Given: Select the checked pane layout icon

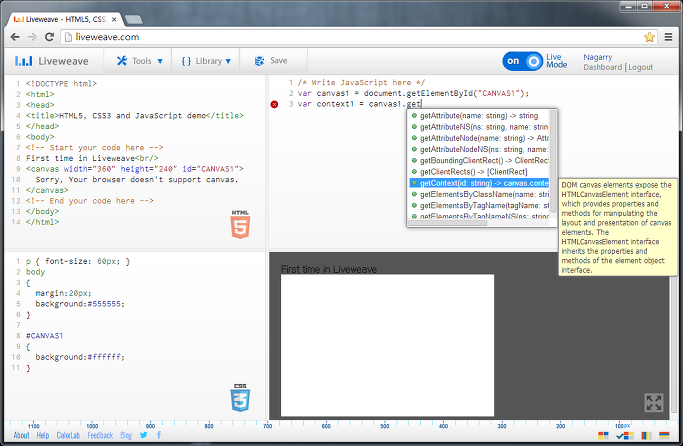Looking at the screenshot, I should point(625,435).
